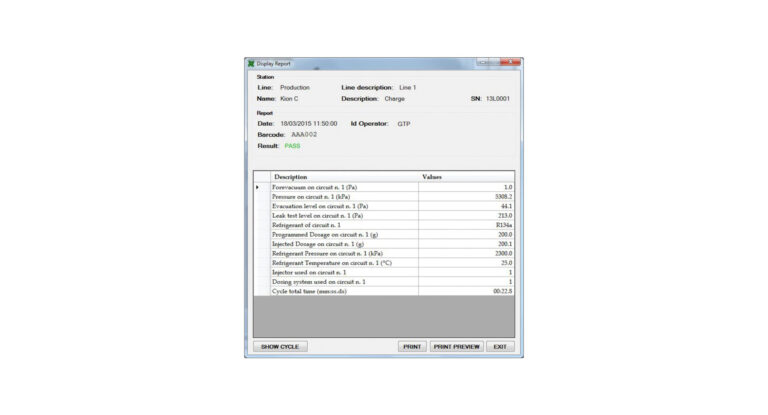Click the value 00:22.5

click(503, 292)
